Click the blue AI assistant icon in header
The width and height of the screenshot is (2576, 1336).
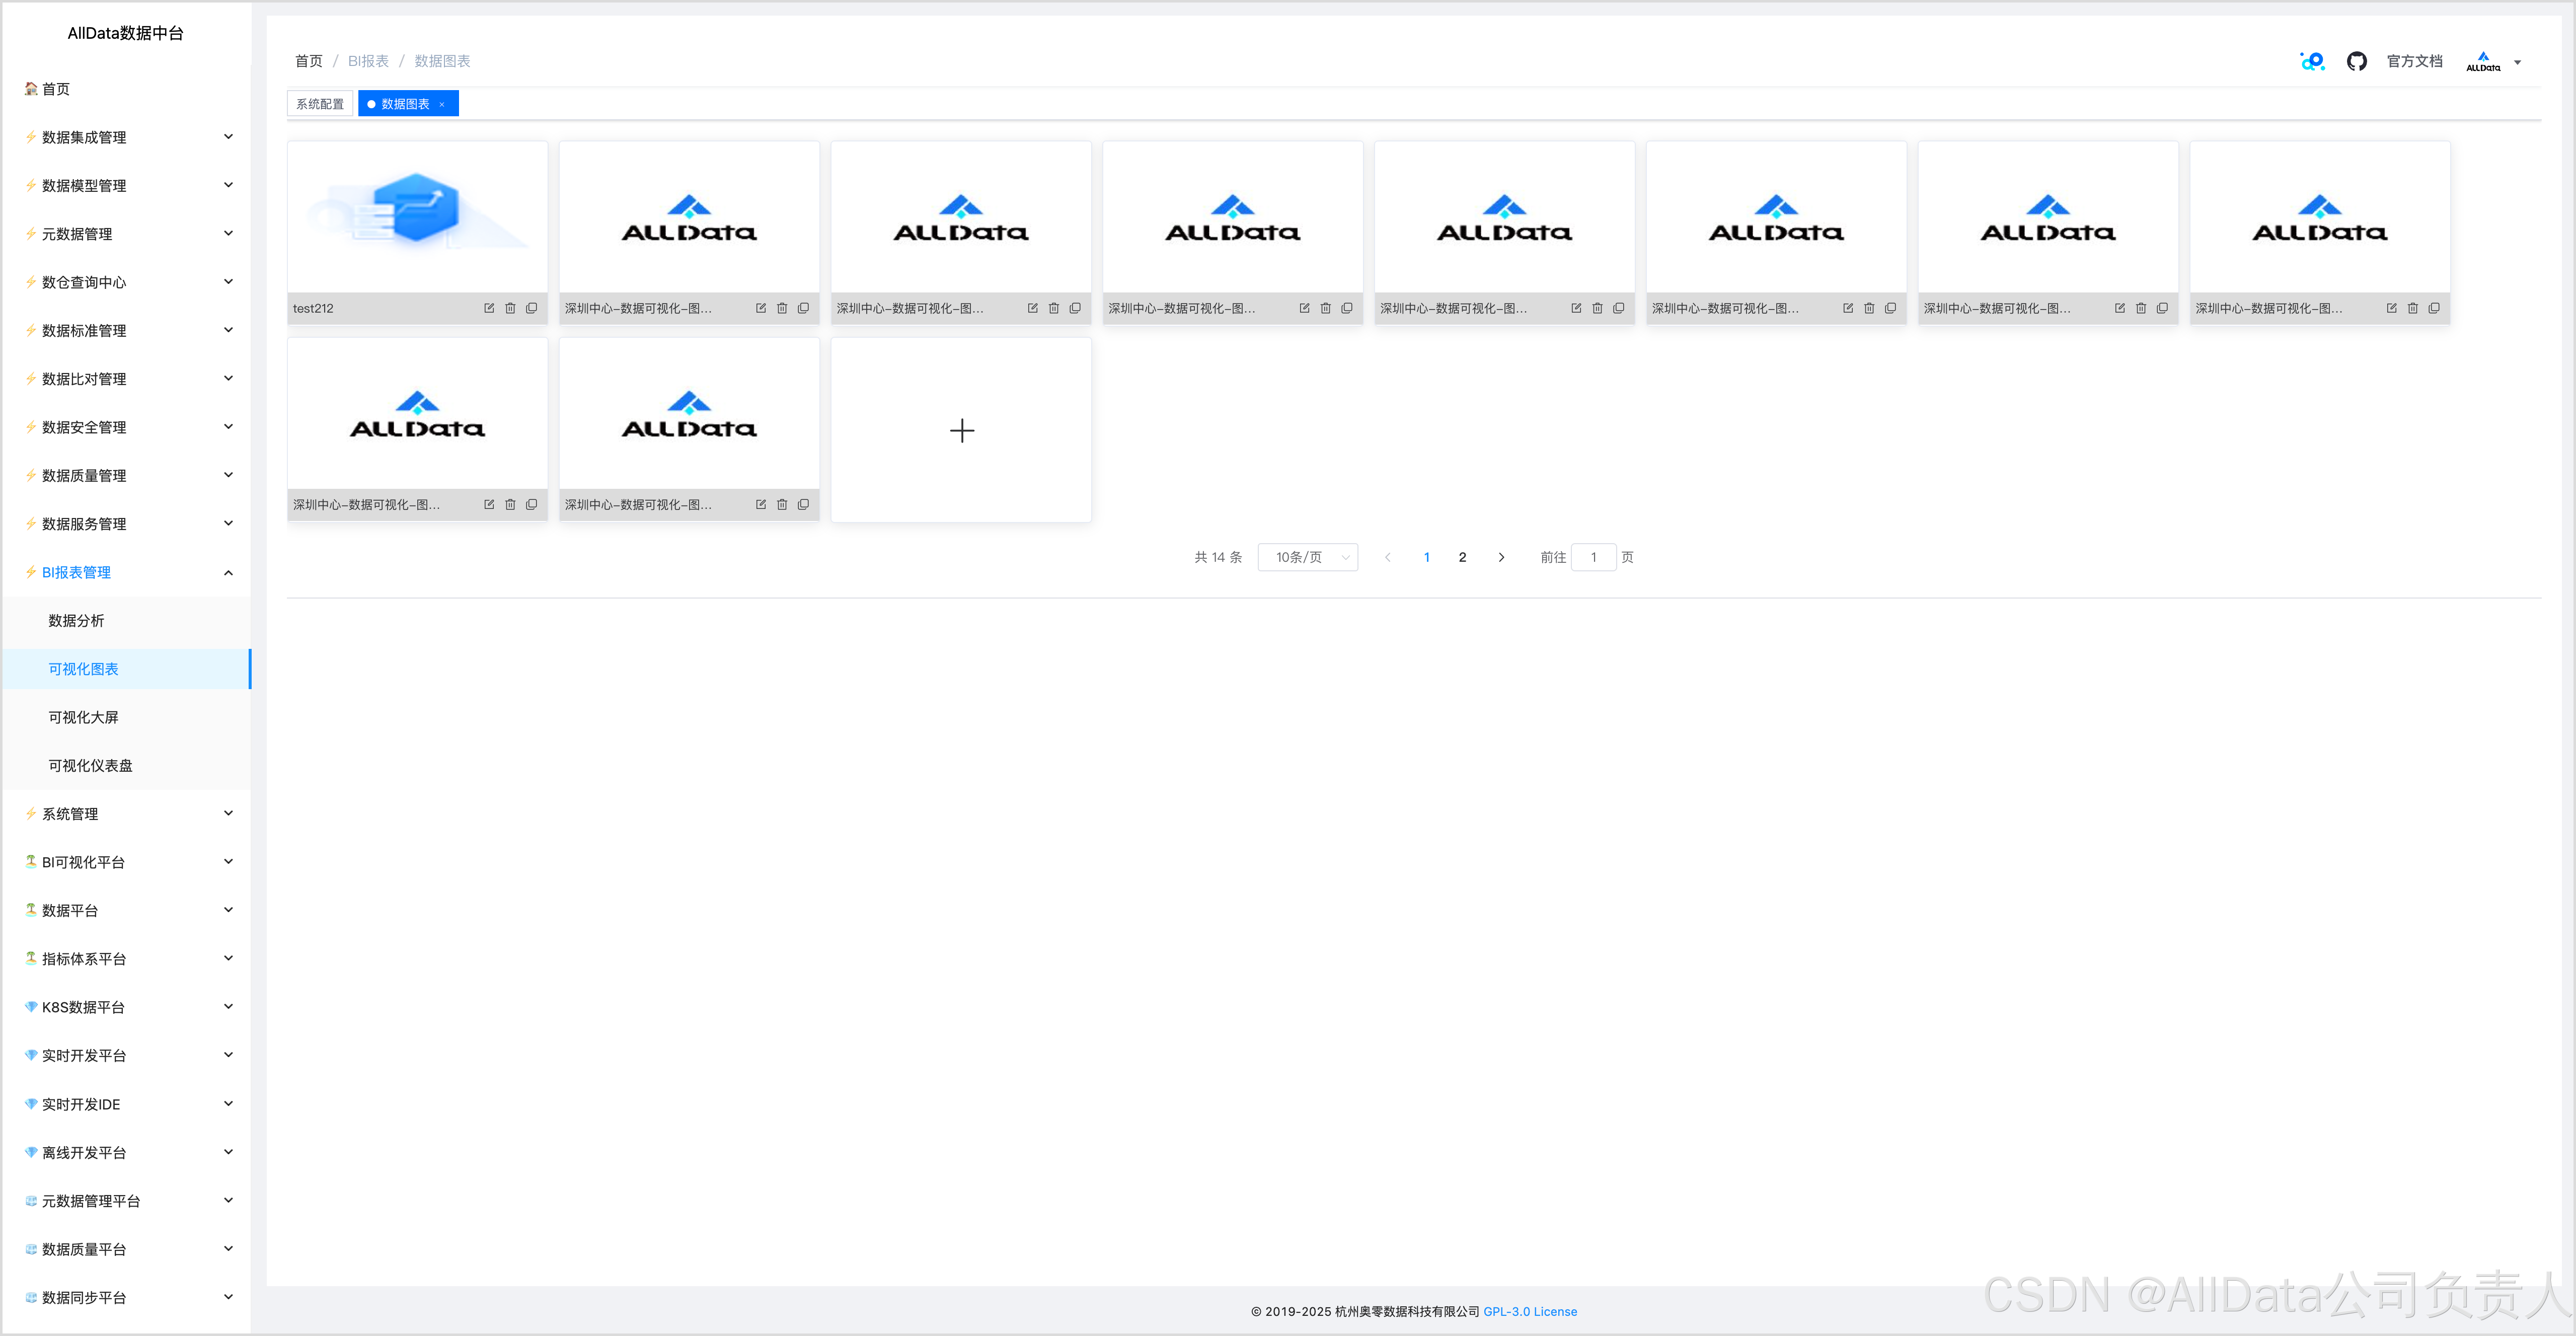[x=2312, y=61]
